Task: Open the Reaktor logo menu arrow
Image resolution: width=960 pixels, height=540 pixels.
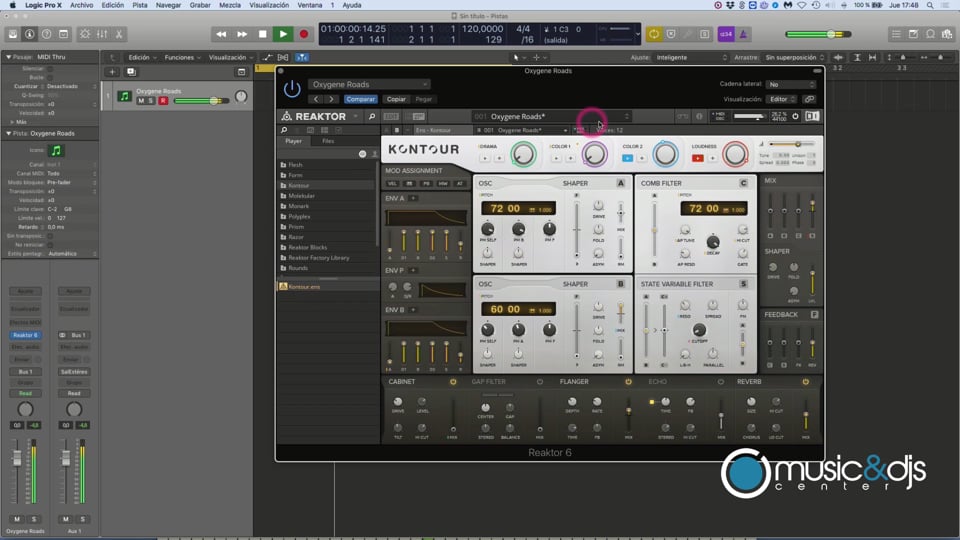Action: click(x=356, y=116)
